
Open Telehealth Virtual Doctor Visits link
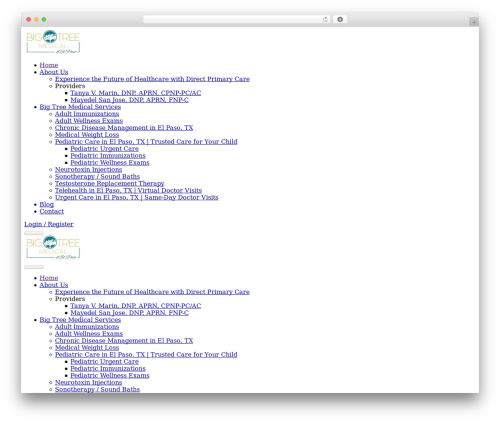128,191
